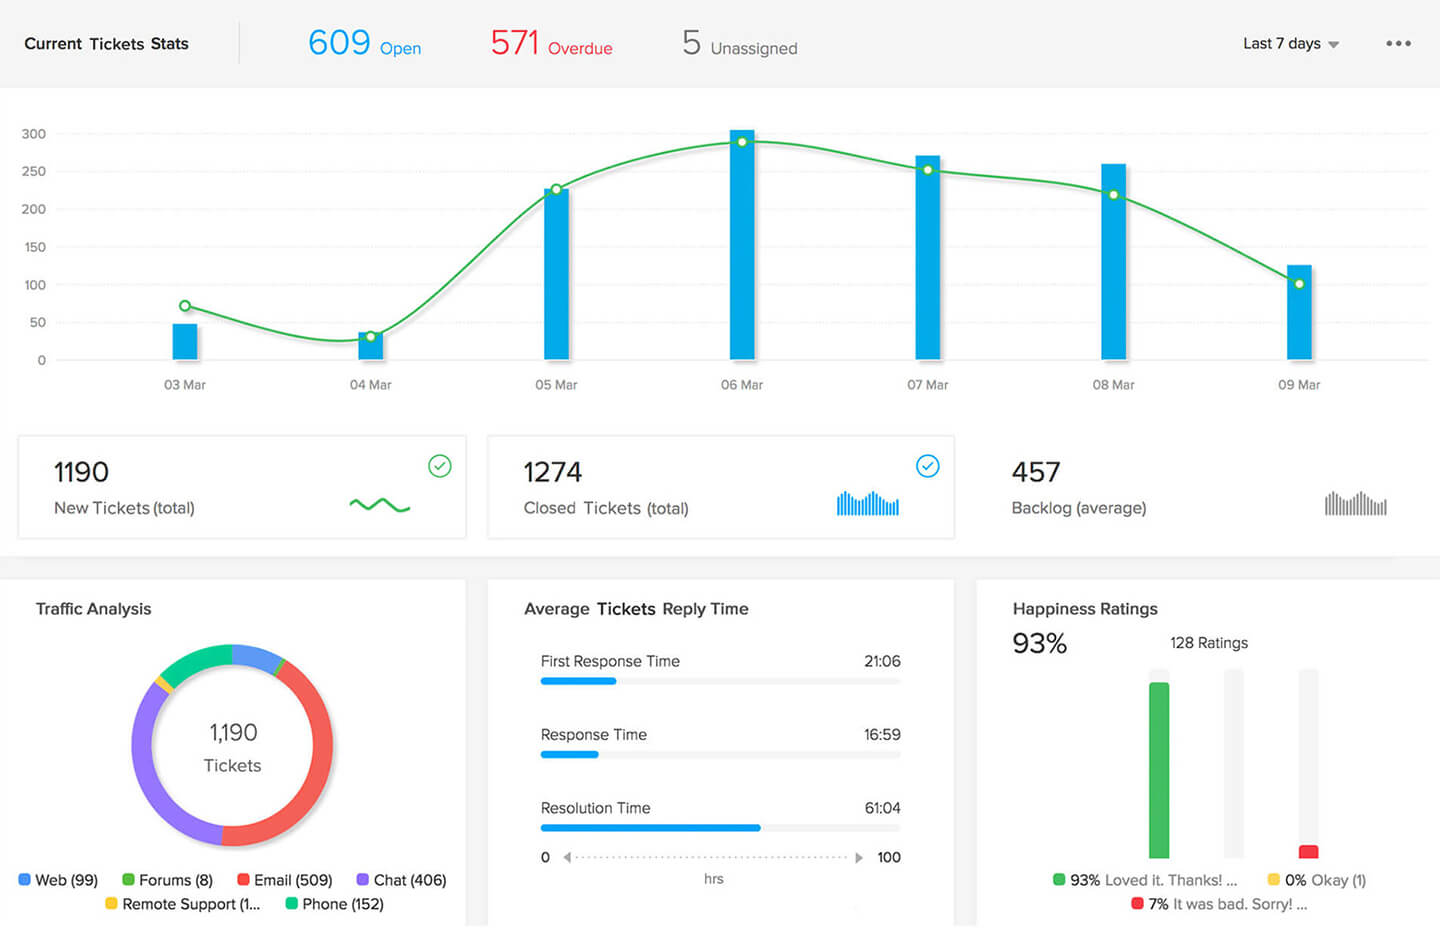Click the 1,190 Tickets donut center
This screenshot has width=1440, height=950.
pos(232,748)
